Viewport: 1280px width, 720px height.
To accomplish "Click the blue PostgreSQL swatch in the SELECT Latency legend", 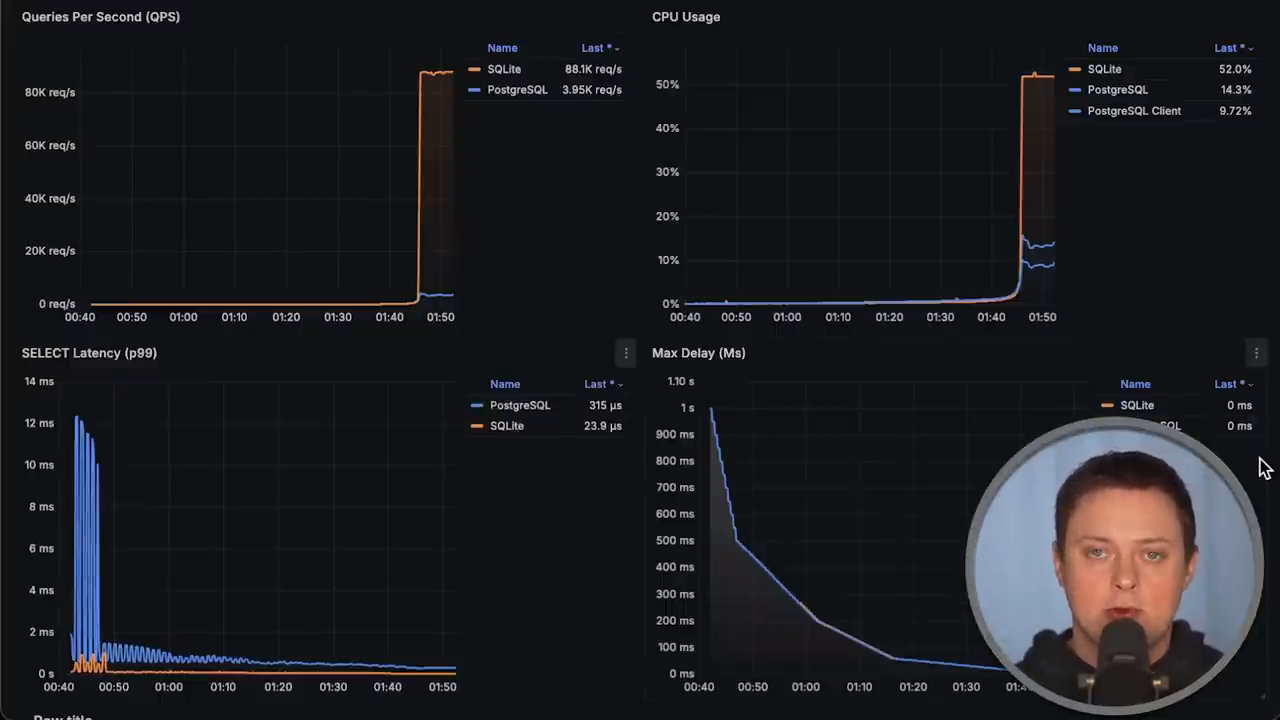I will [x=477, y=405].
